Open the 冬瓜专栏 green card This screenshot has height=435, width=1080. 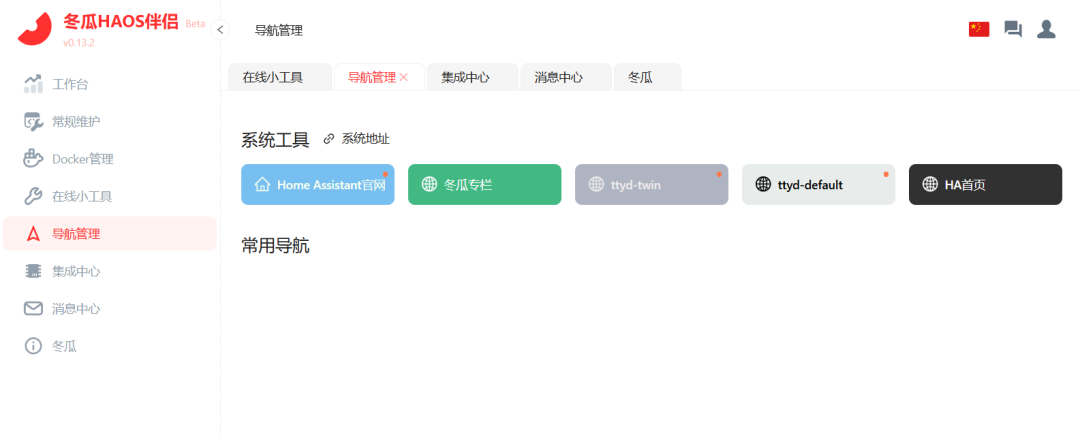[485, 184]
